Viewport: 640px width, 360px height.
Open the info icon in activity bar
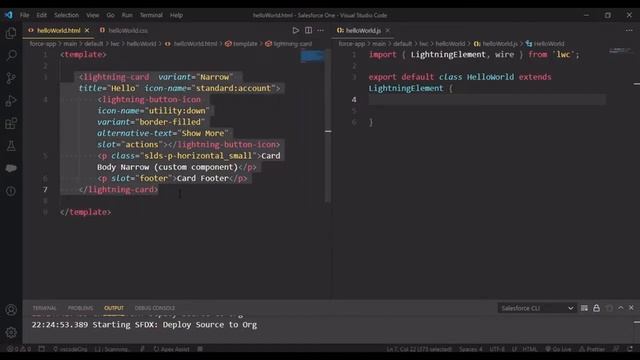pyautogui.click(x=11, y=191)
